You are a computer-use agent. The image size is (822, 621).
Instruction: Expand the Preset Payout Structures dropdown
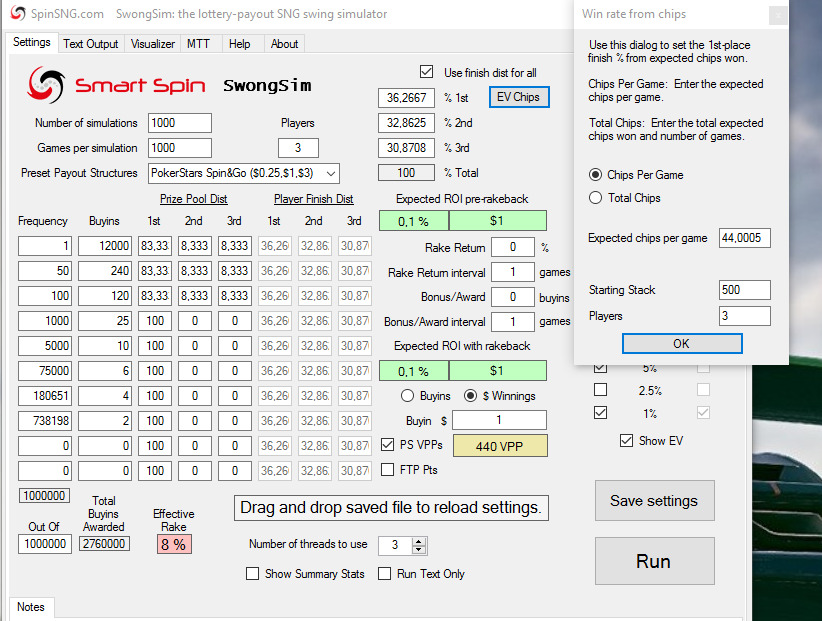click(331, 173)
